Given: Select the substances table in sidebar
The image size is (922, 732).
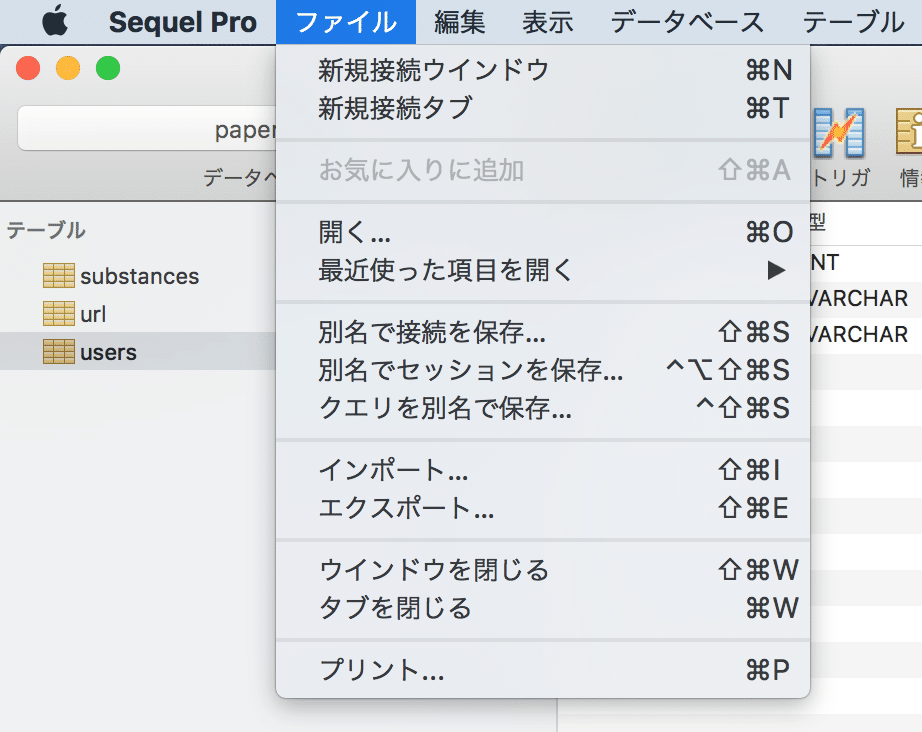Looking at the screenshot, I should point(138,276).
